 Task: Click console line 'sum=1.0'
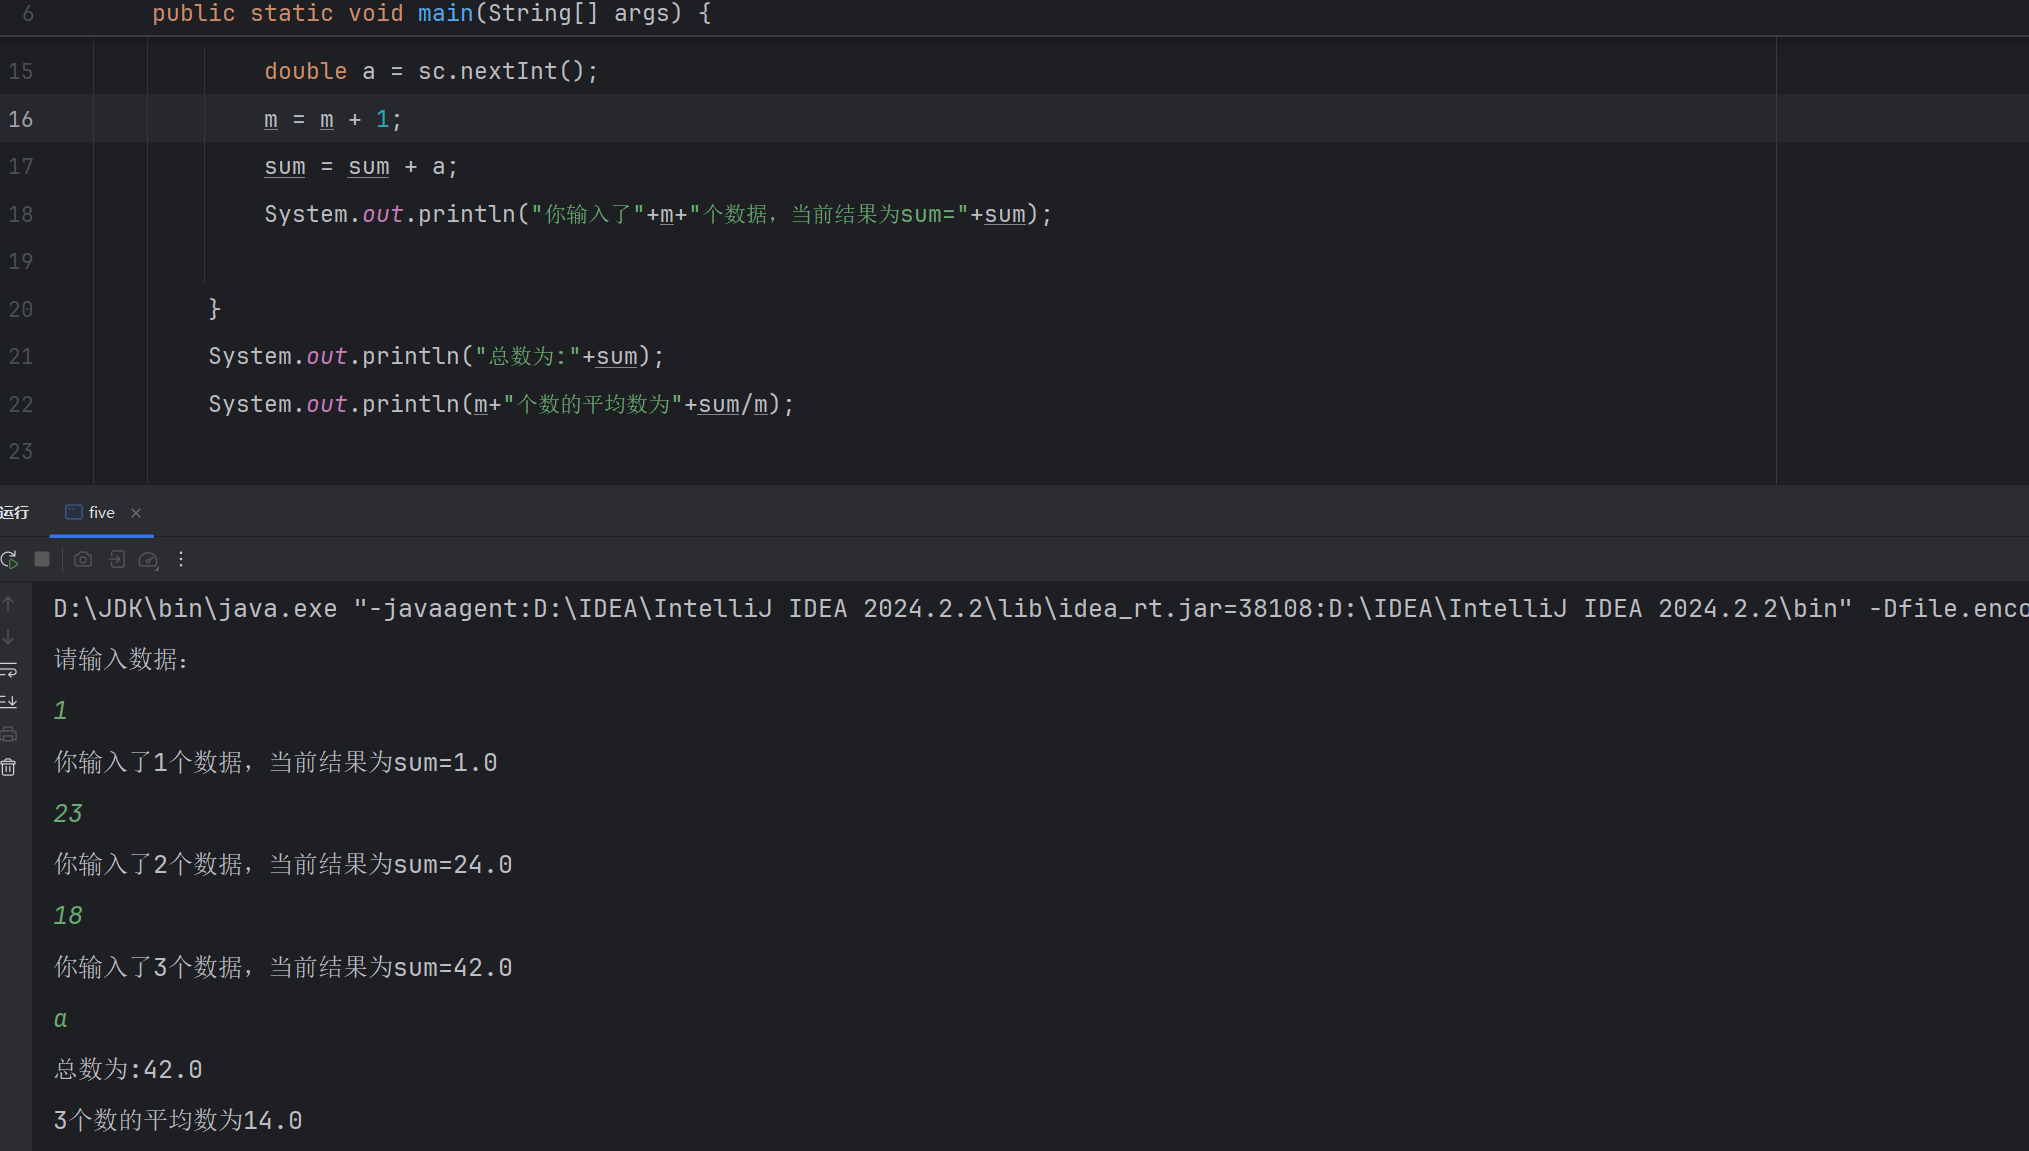coord(275,762)
